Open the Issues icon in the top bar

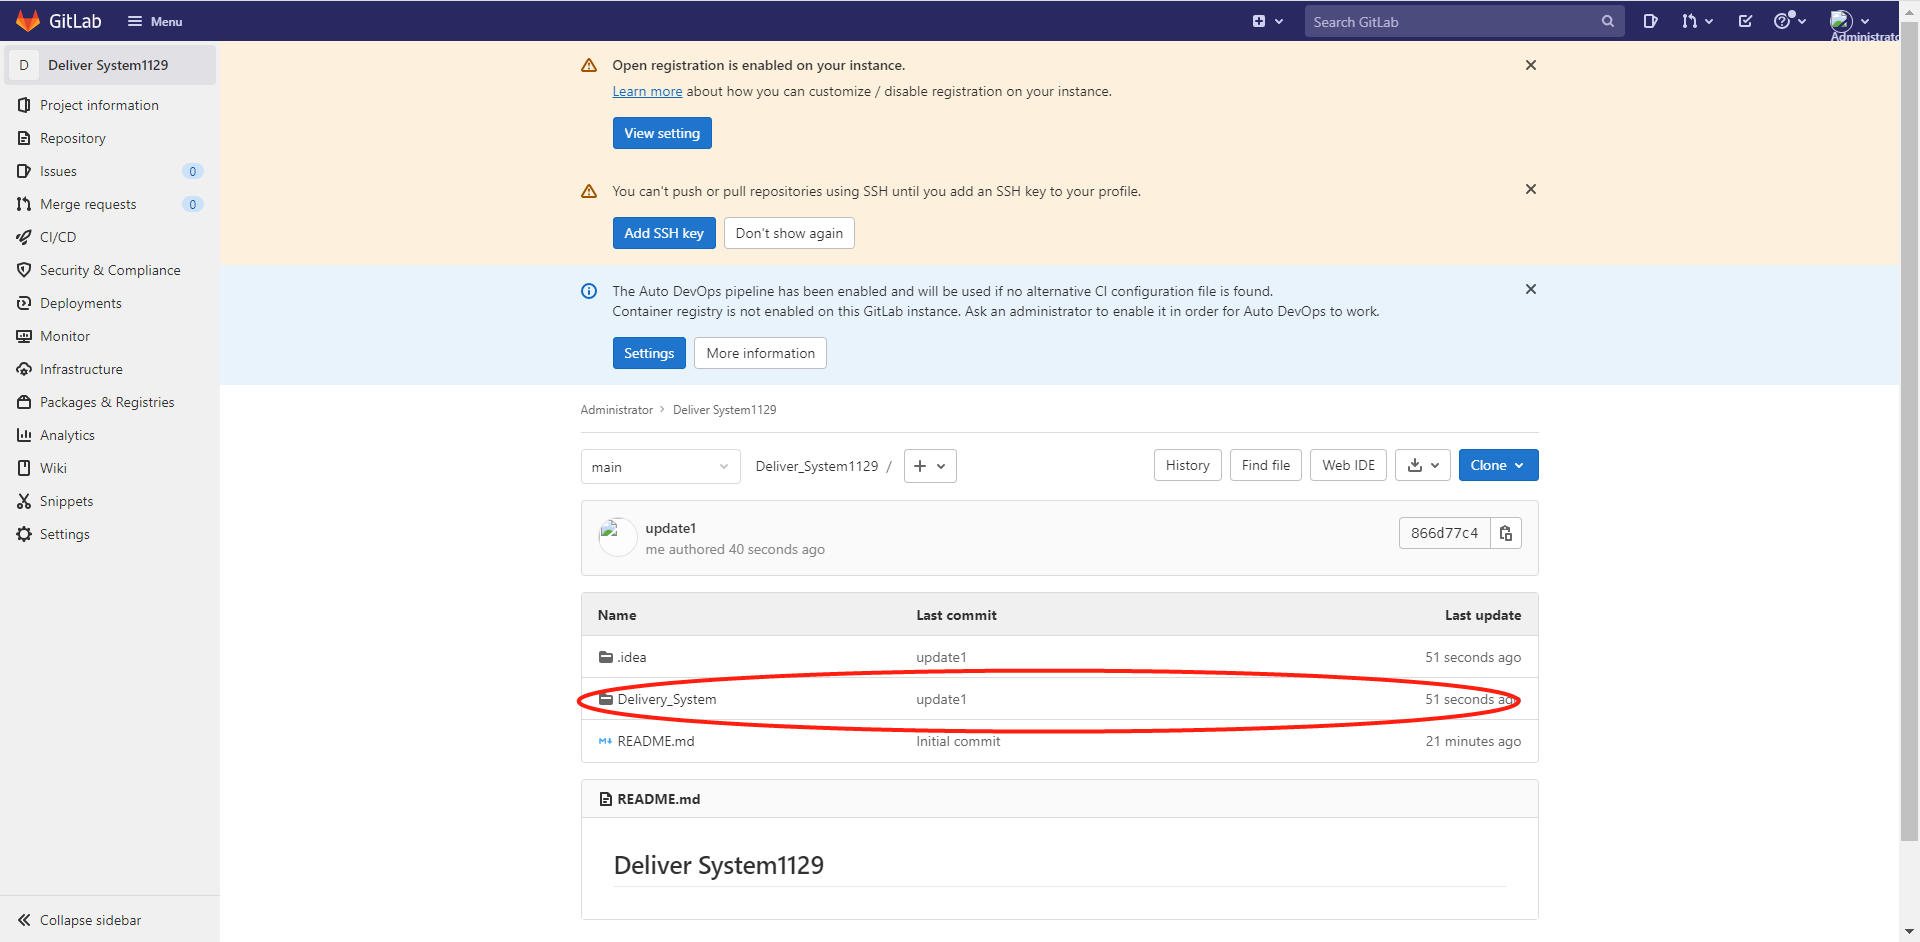coord(1650,21)
